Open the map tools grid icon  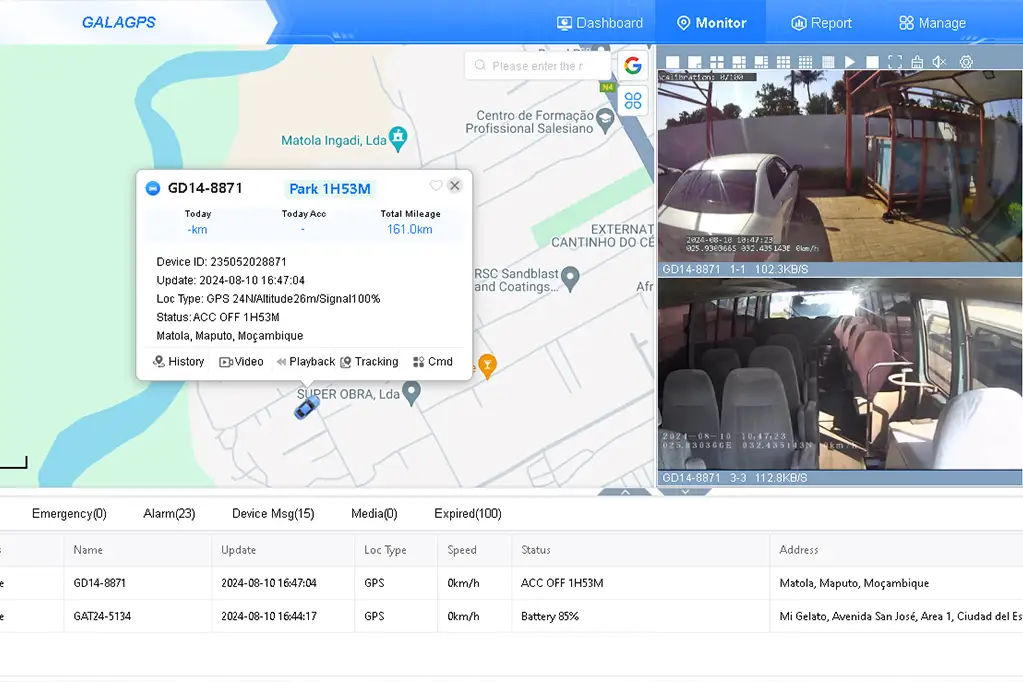click(633, 101)
